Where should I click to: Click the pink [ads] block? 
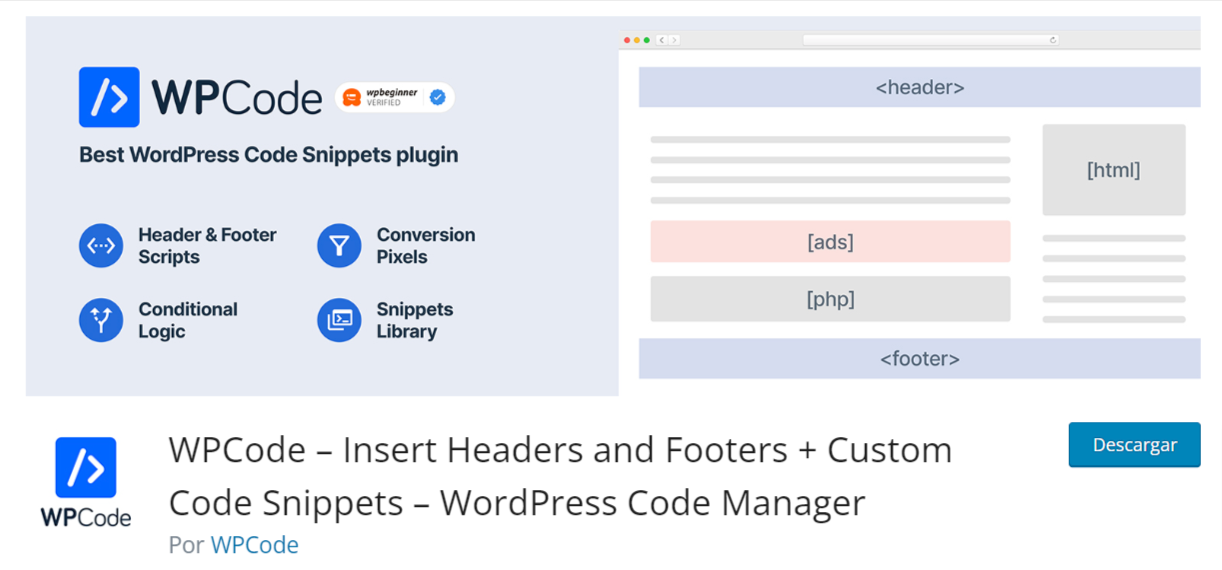coord(830,242)
